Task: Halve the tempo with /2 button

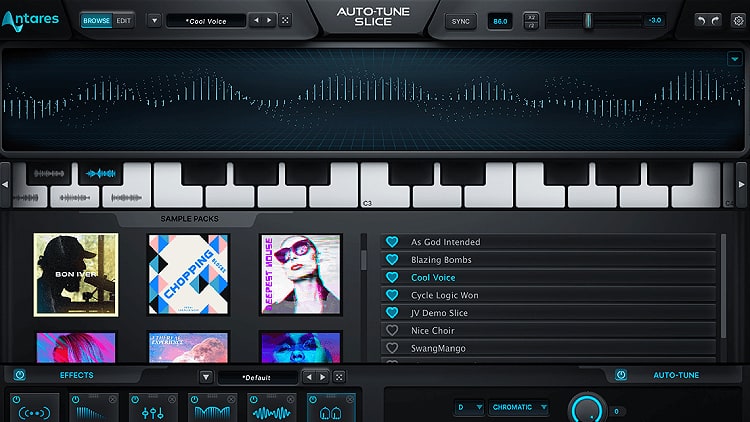Action: pos(531,25)
